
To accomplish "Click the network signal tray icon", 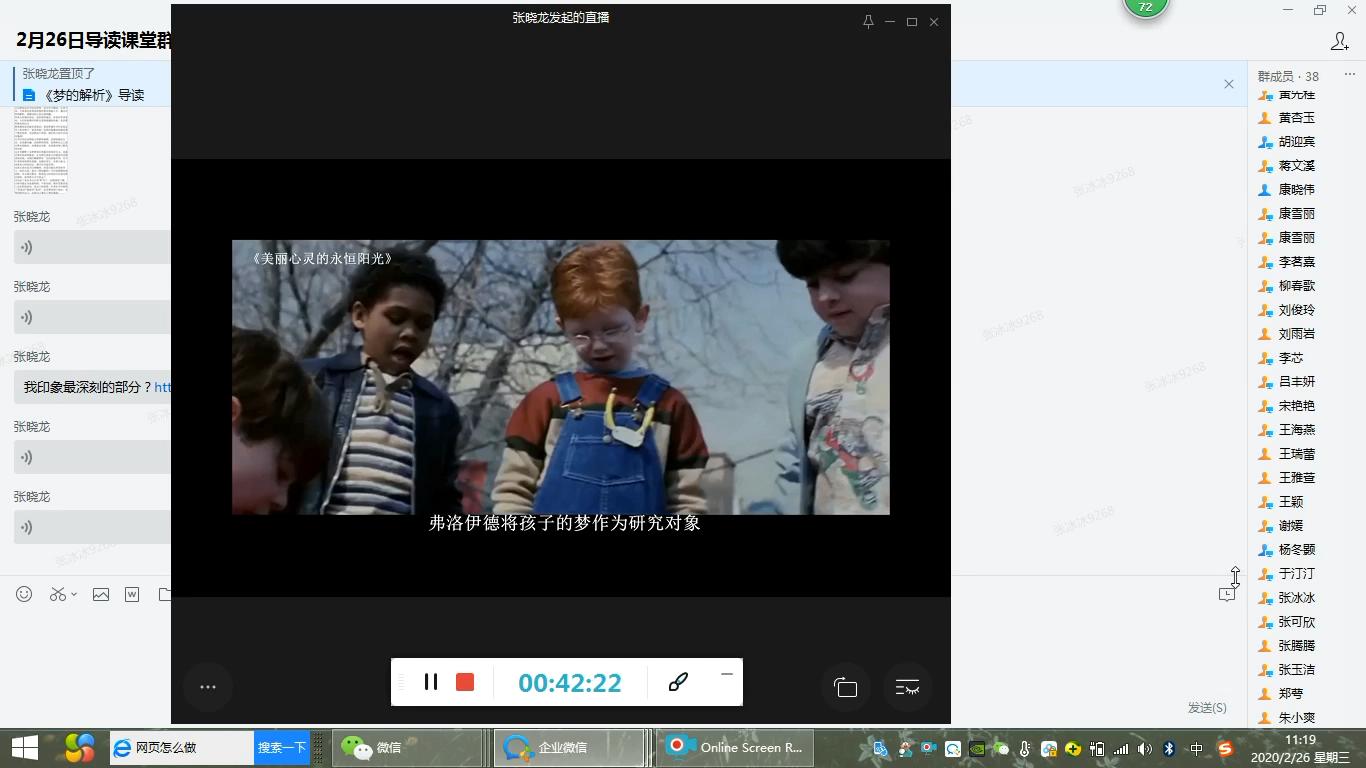I will click(x=1121, y=748).
